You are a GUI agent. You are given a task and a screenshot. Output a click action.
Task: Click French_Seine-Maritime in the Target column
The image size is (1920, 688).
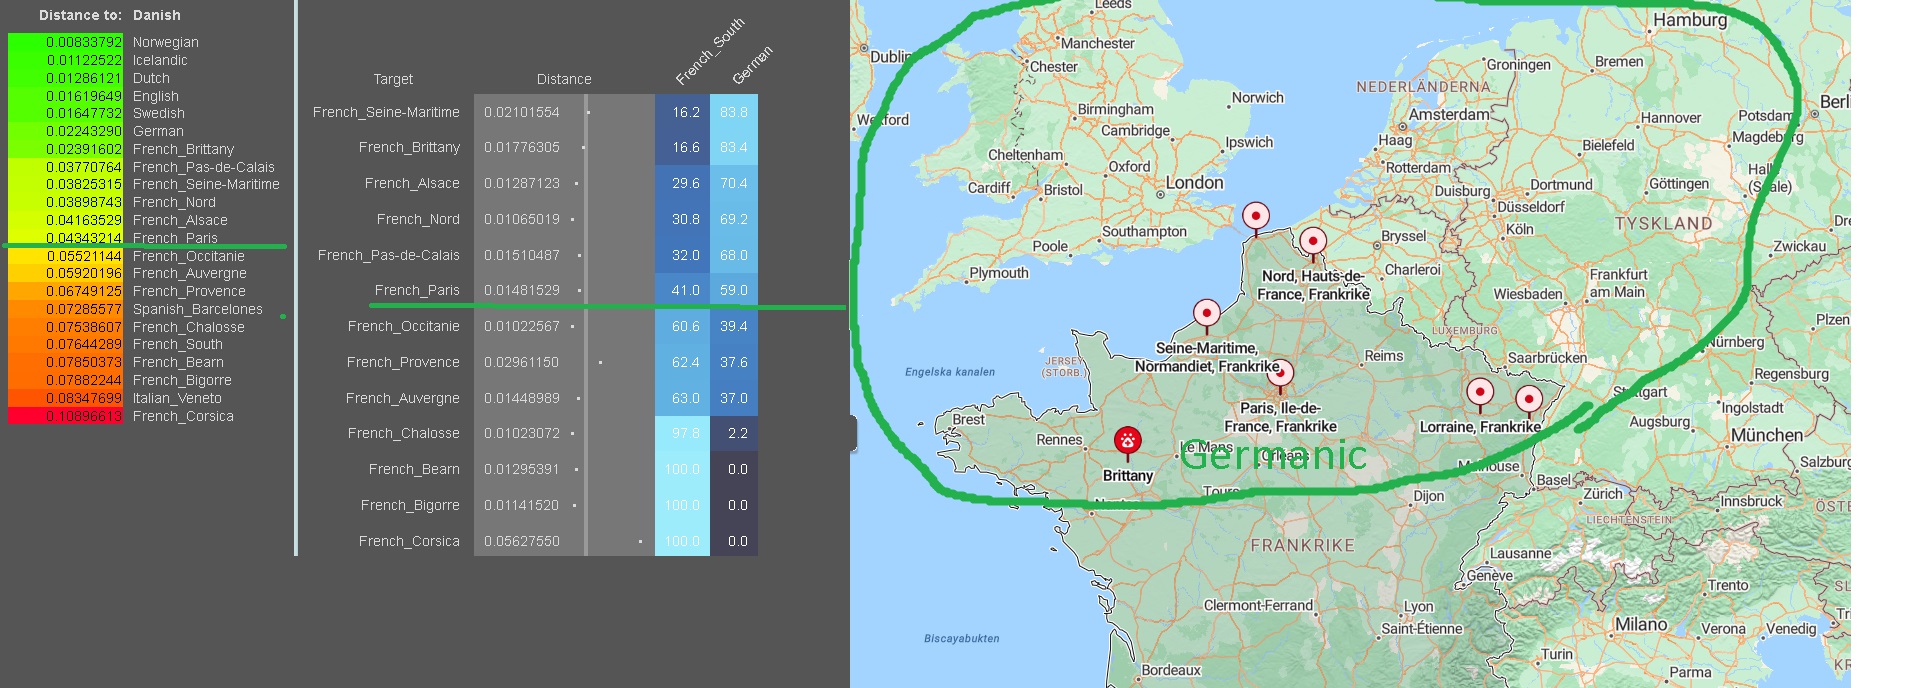[x=386, y=112]
